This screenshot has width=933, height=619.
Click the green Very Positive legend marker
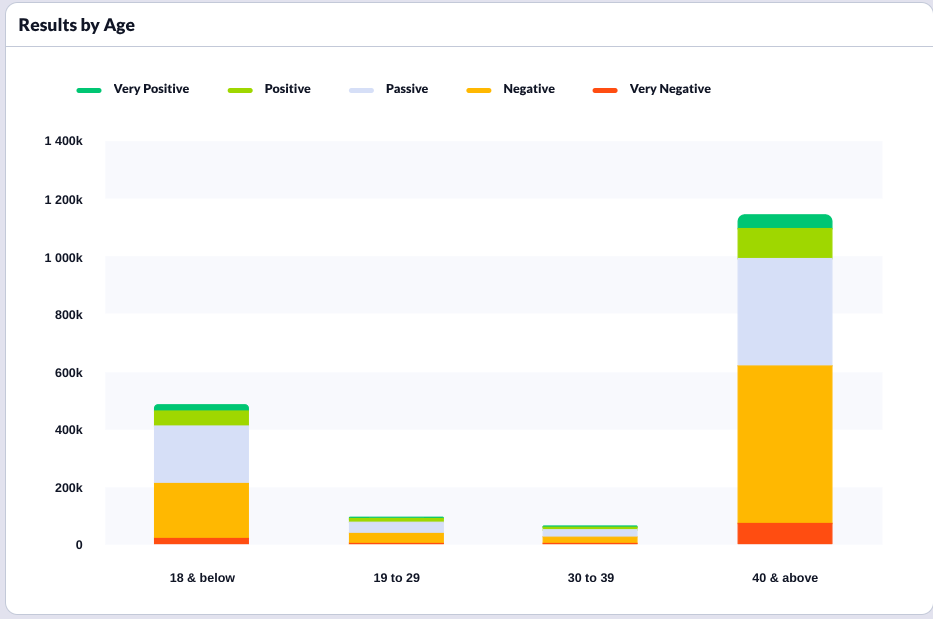pos(89,90)
